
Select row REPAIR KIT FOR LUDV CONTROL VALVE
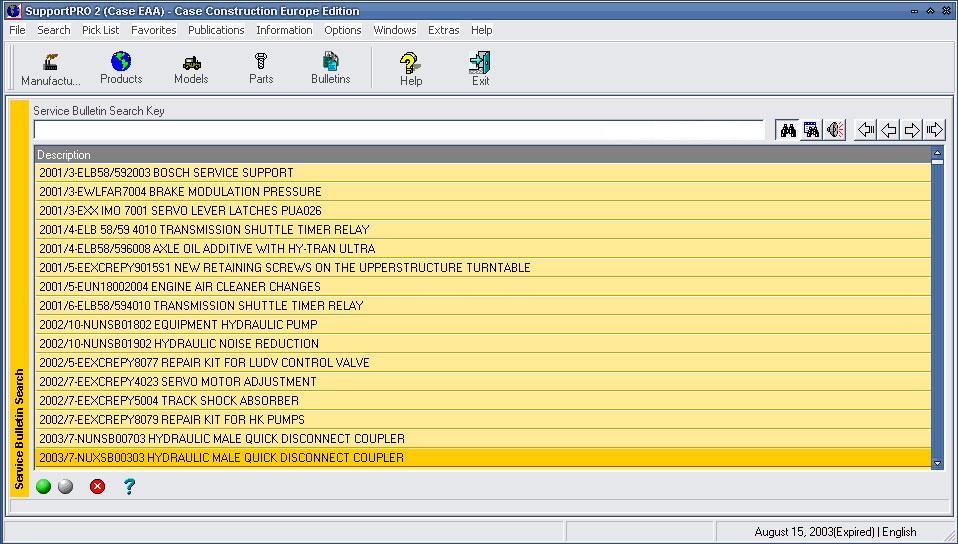click(x=483, y=362)
